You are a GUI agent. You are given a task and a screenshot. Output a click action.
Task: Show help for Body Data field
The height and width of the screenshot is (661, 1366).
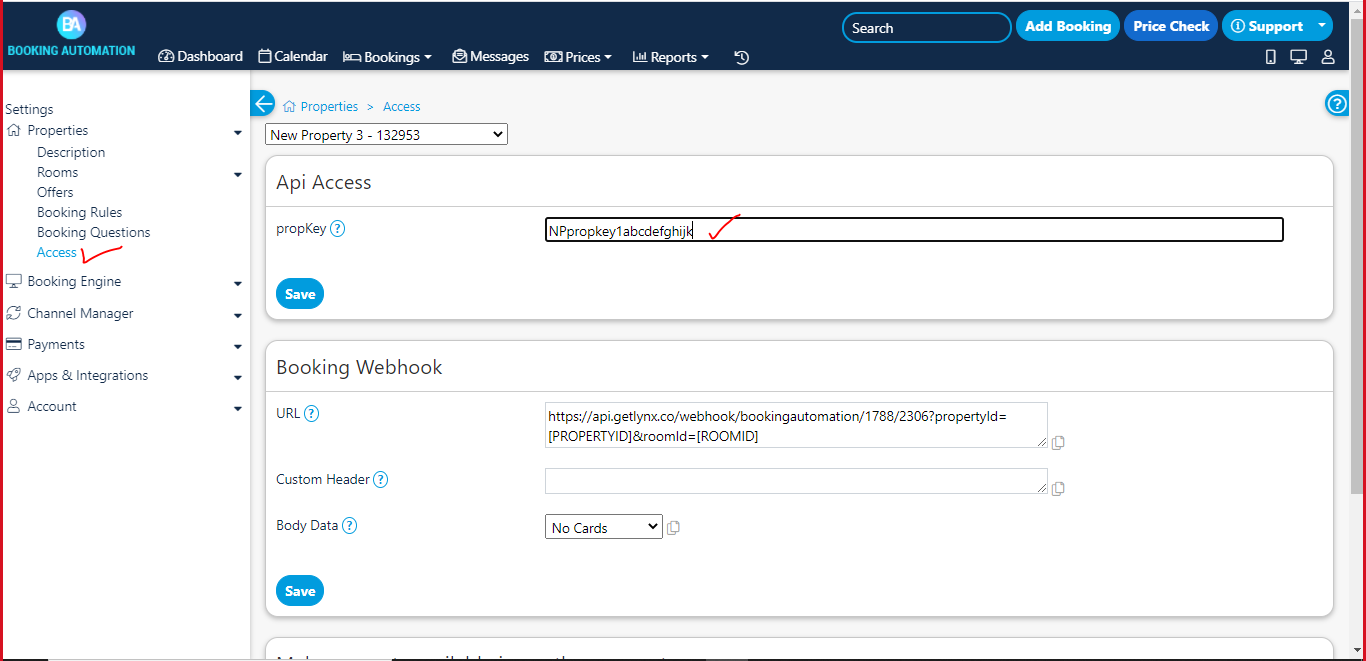pyautogui.click(x=350, y=526)
